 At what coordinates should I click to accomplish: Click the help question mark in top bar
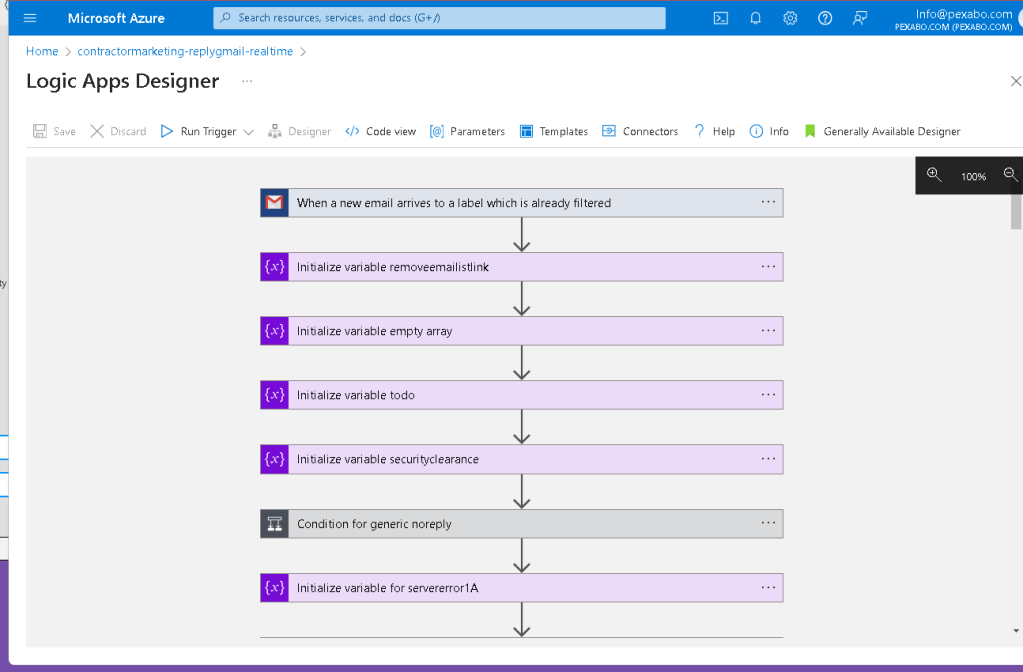coord(825,18)
